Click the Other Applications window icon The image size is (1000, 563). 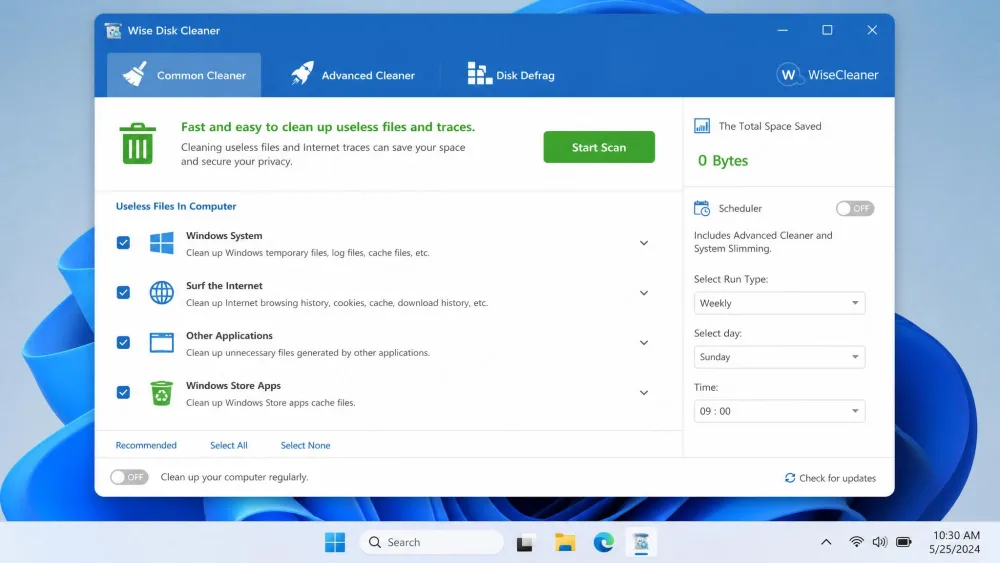(161, 342)
